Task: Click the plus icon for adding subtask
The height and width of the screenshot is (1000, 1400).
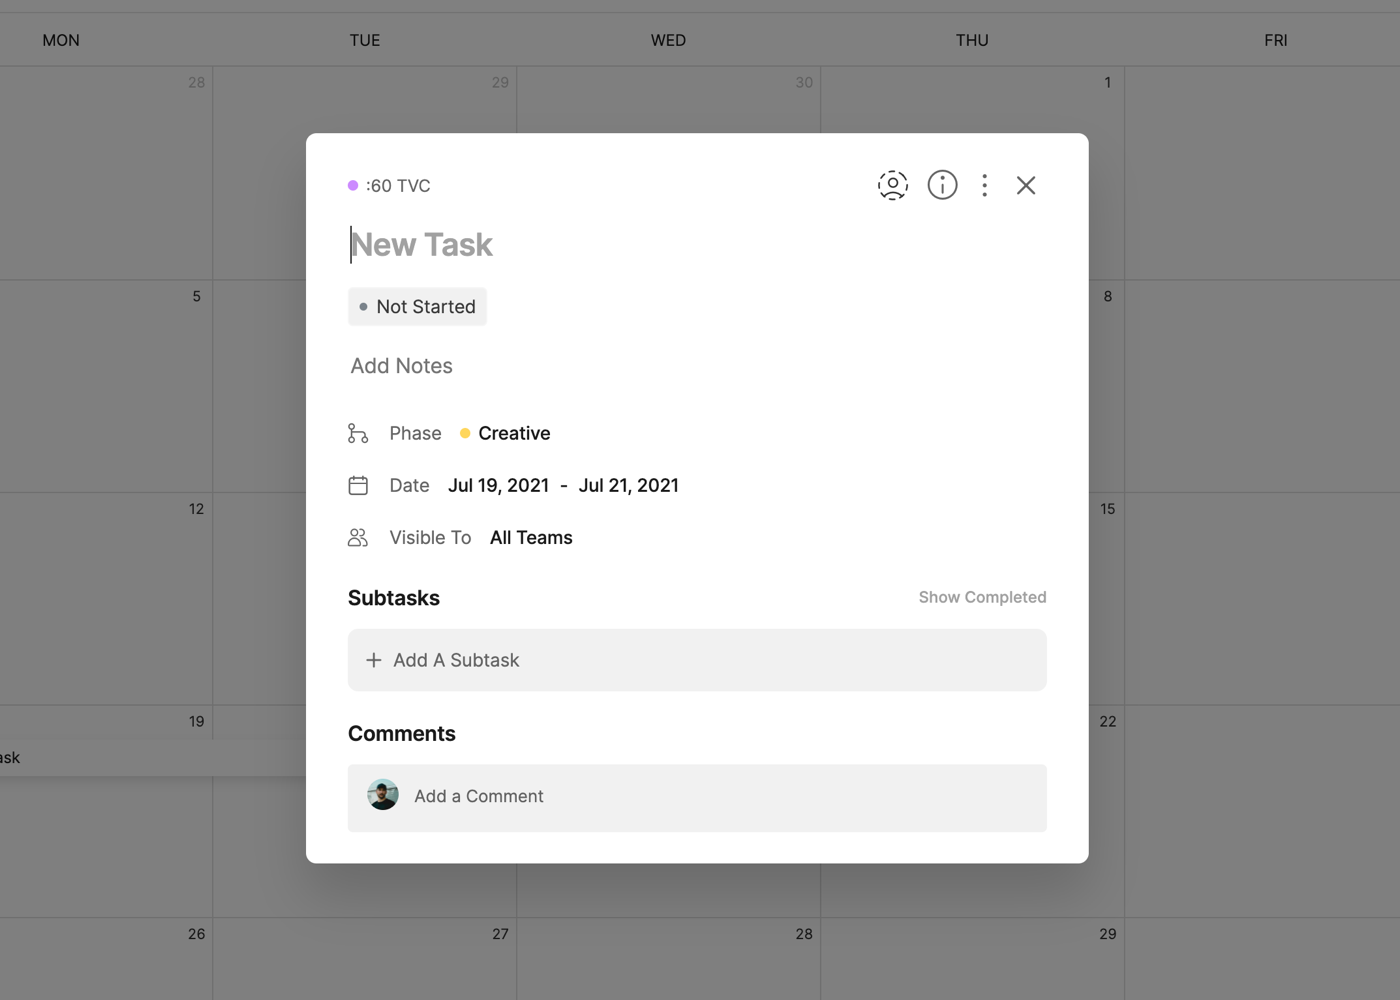Action: point(374,660)
